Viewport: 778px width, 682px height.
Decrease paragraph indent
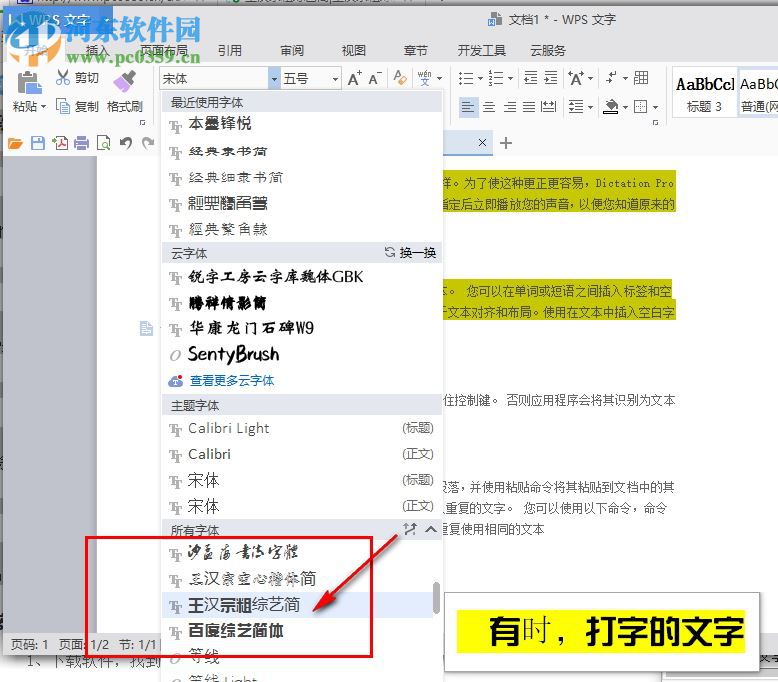530,78
